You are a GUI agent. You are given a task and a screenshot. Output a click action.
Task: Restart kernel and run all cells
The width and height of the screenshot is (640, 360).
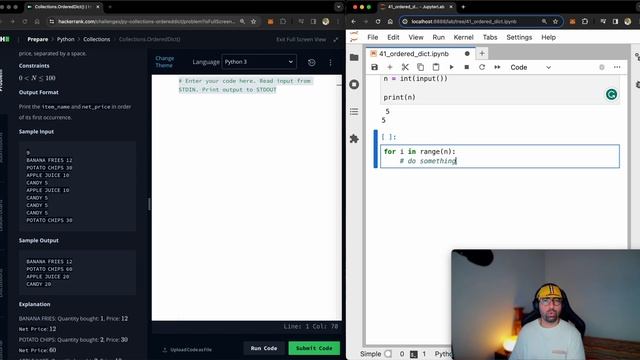click(x=497, y=67)
